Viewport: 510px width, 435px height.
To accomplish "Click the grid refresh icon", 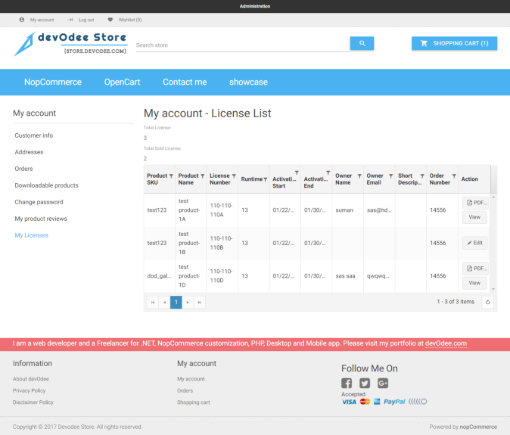I will point(488,302).
